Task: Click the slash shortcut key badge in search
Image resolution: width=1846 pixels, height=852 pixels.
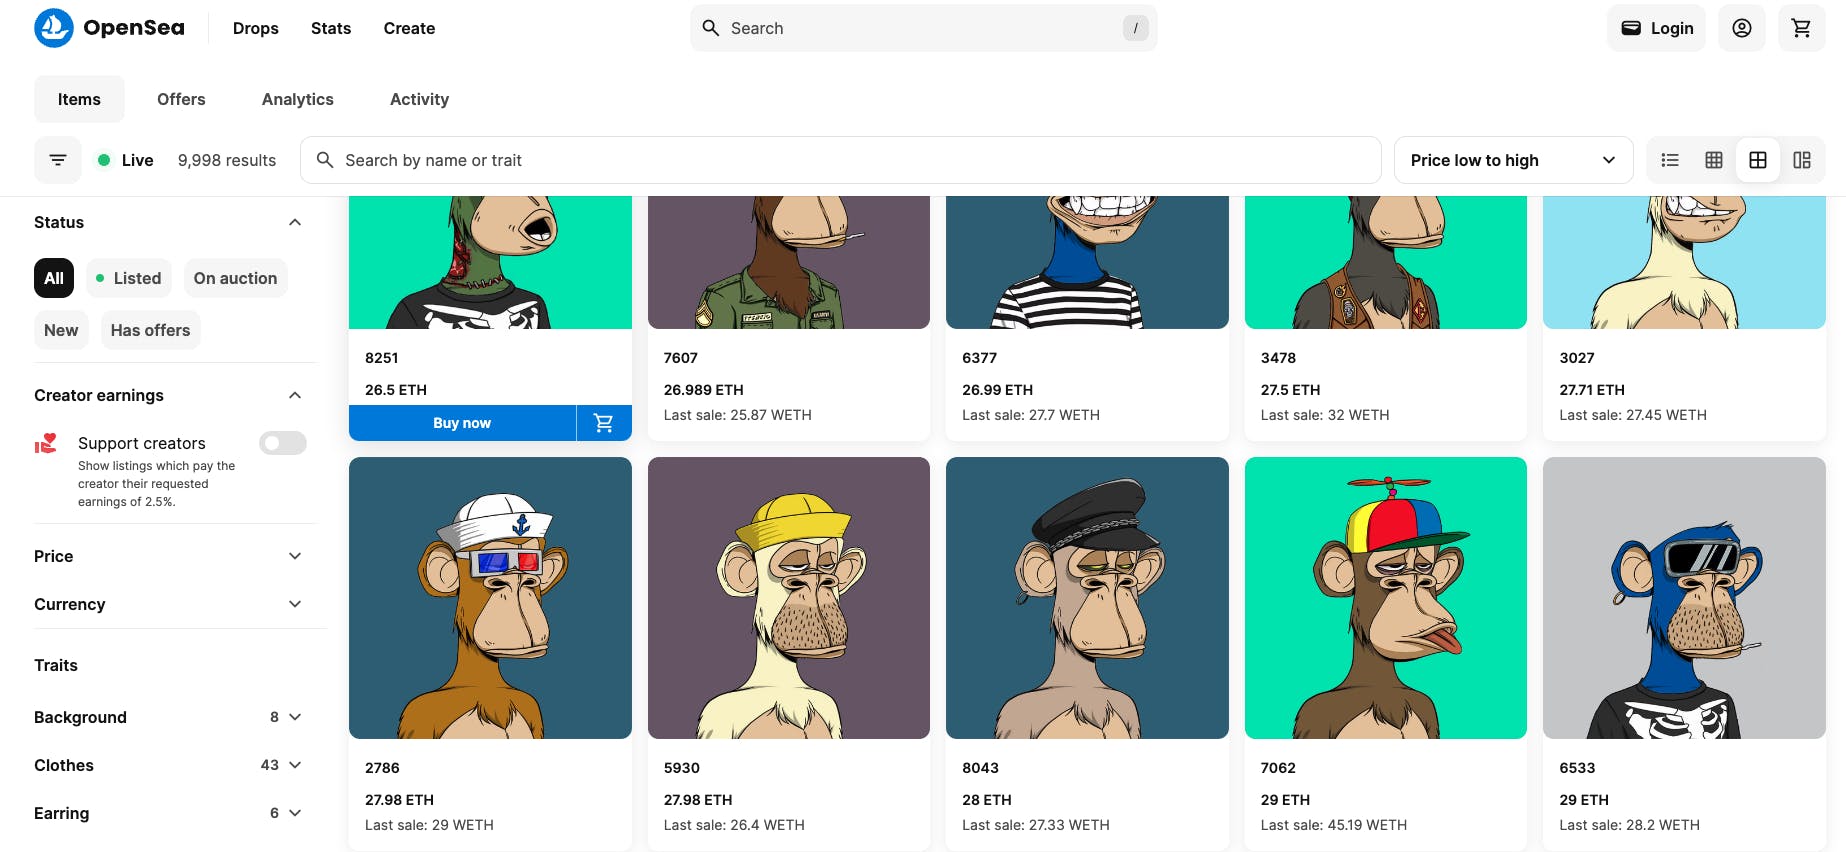Action: pyautogui.click(x=1136, y=28)
